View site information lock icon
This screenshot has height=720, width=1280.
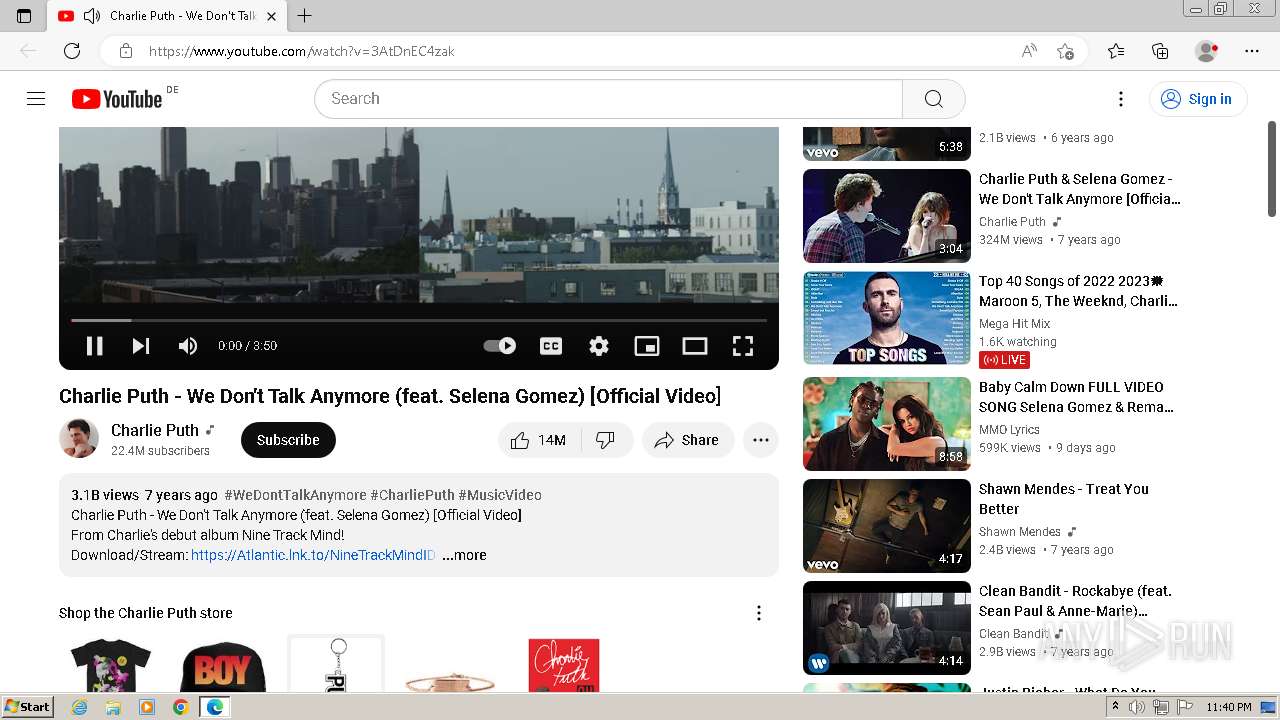pos(125,51)
